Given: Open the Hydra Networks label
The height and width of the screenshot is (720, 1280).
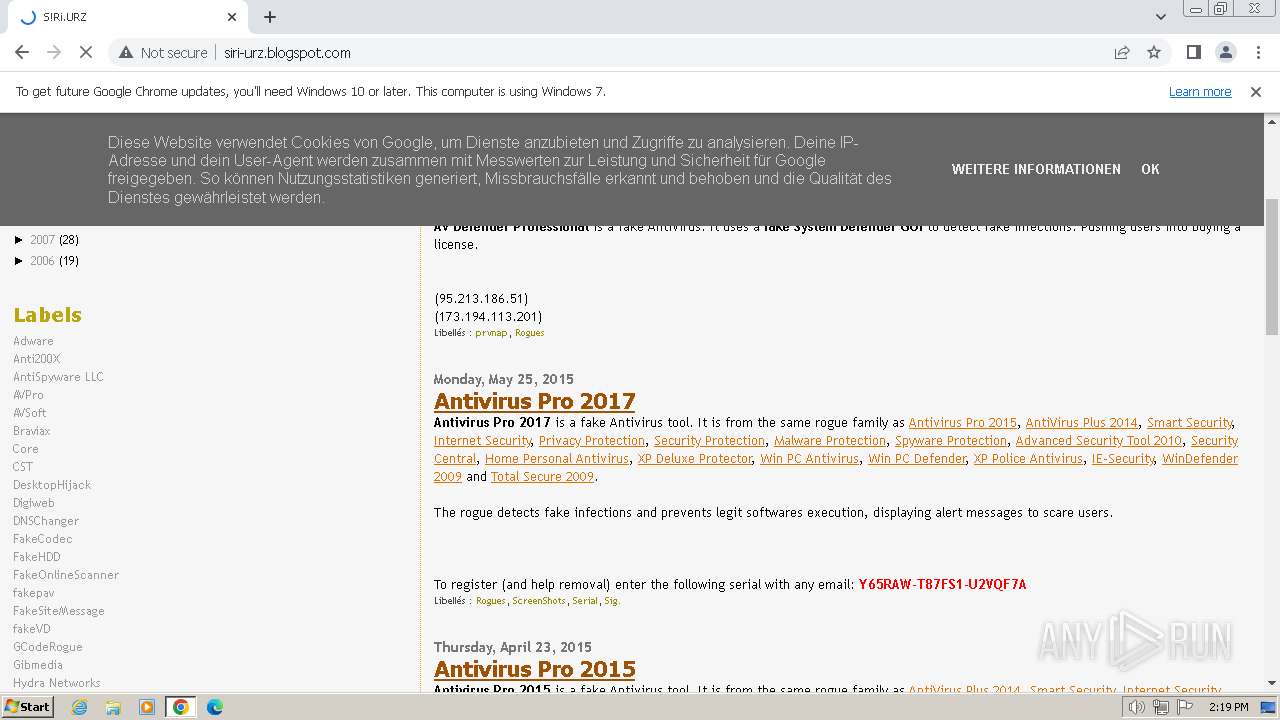Looking at the screenshot, I should point(57,683).
